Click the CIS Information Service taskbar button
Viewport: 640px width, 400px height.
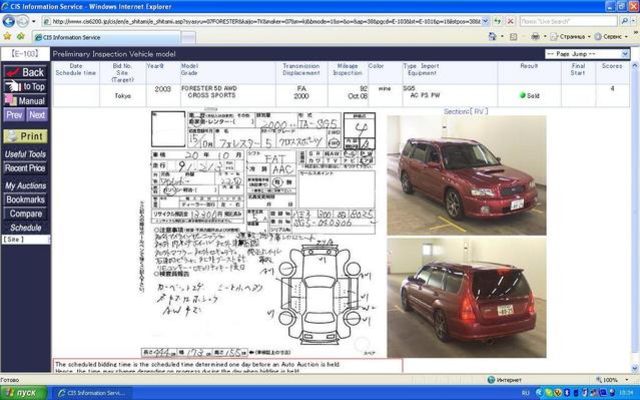coord(92,393)
